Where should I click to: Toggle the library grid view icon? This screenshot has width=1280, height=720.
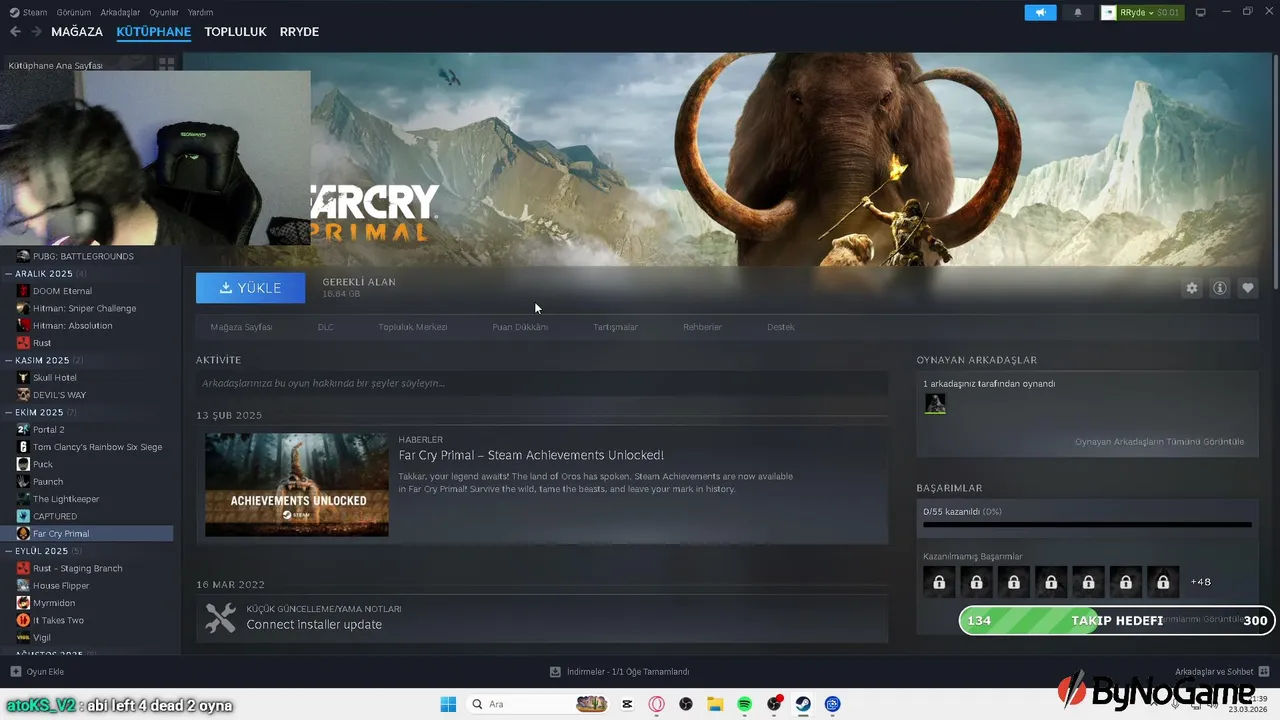pyautogui.click(x=166, y=64)
